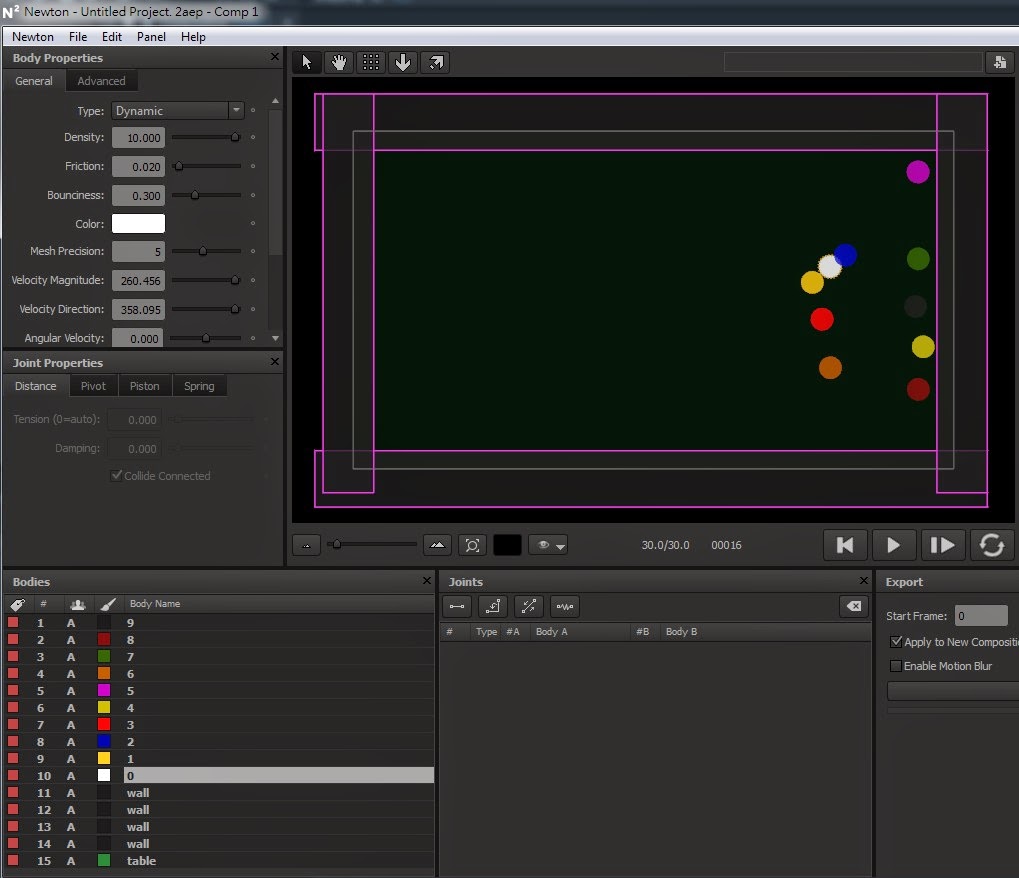Toggle the red tag of body 9

pyautogui.click(x=13, y=623)
